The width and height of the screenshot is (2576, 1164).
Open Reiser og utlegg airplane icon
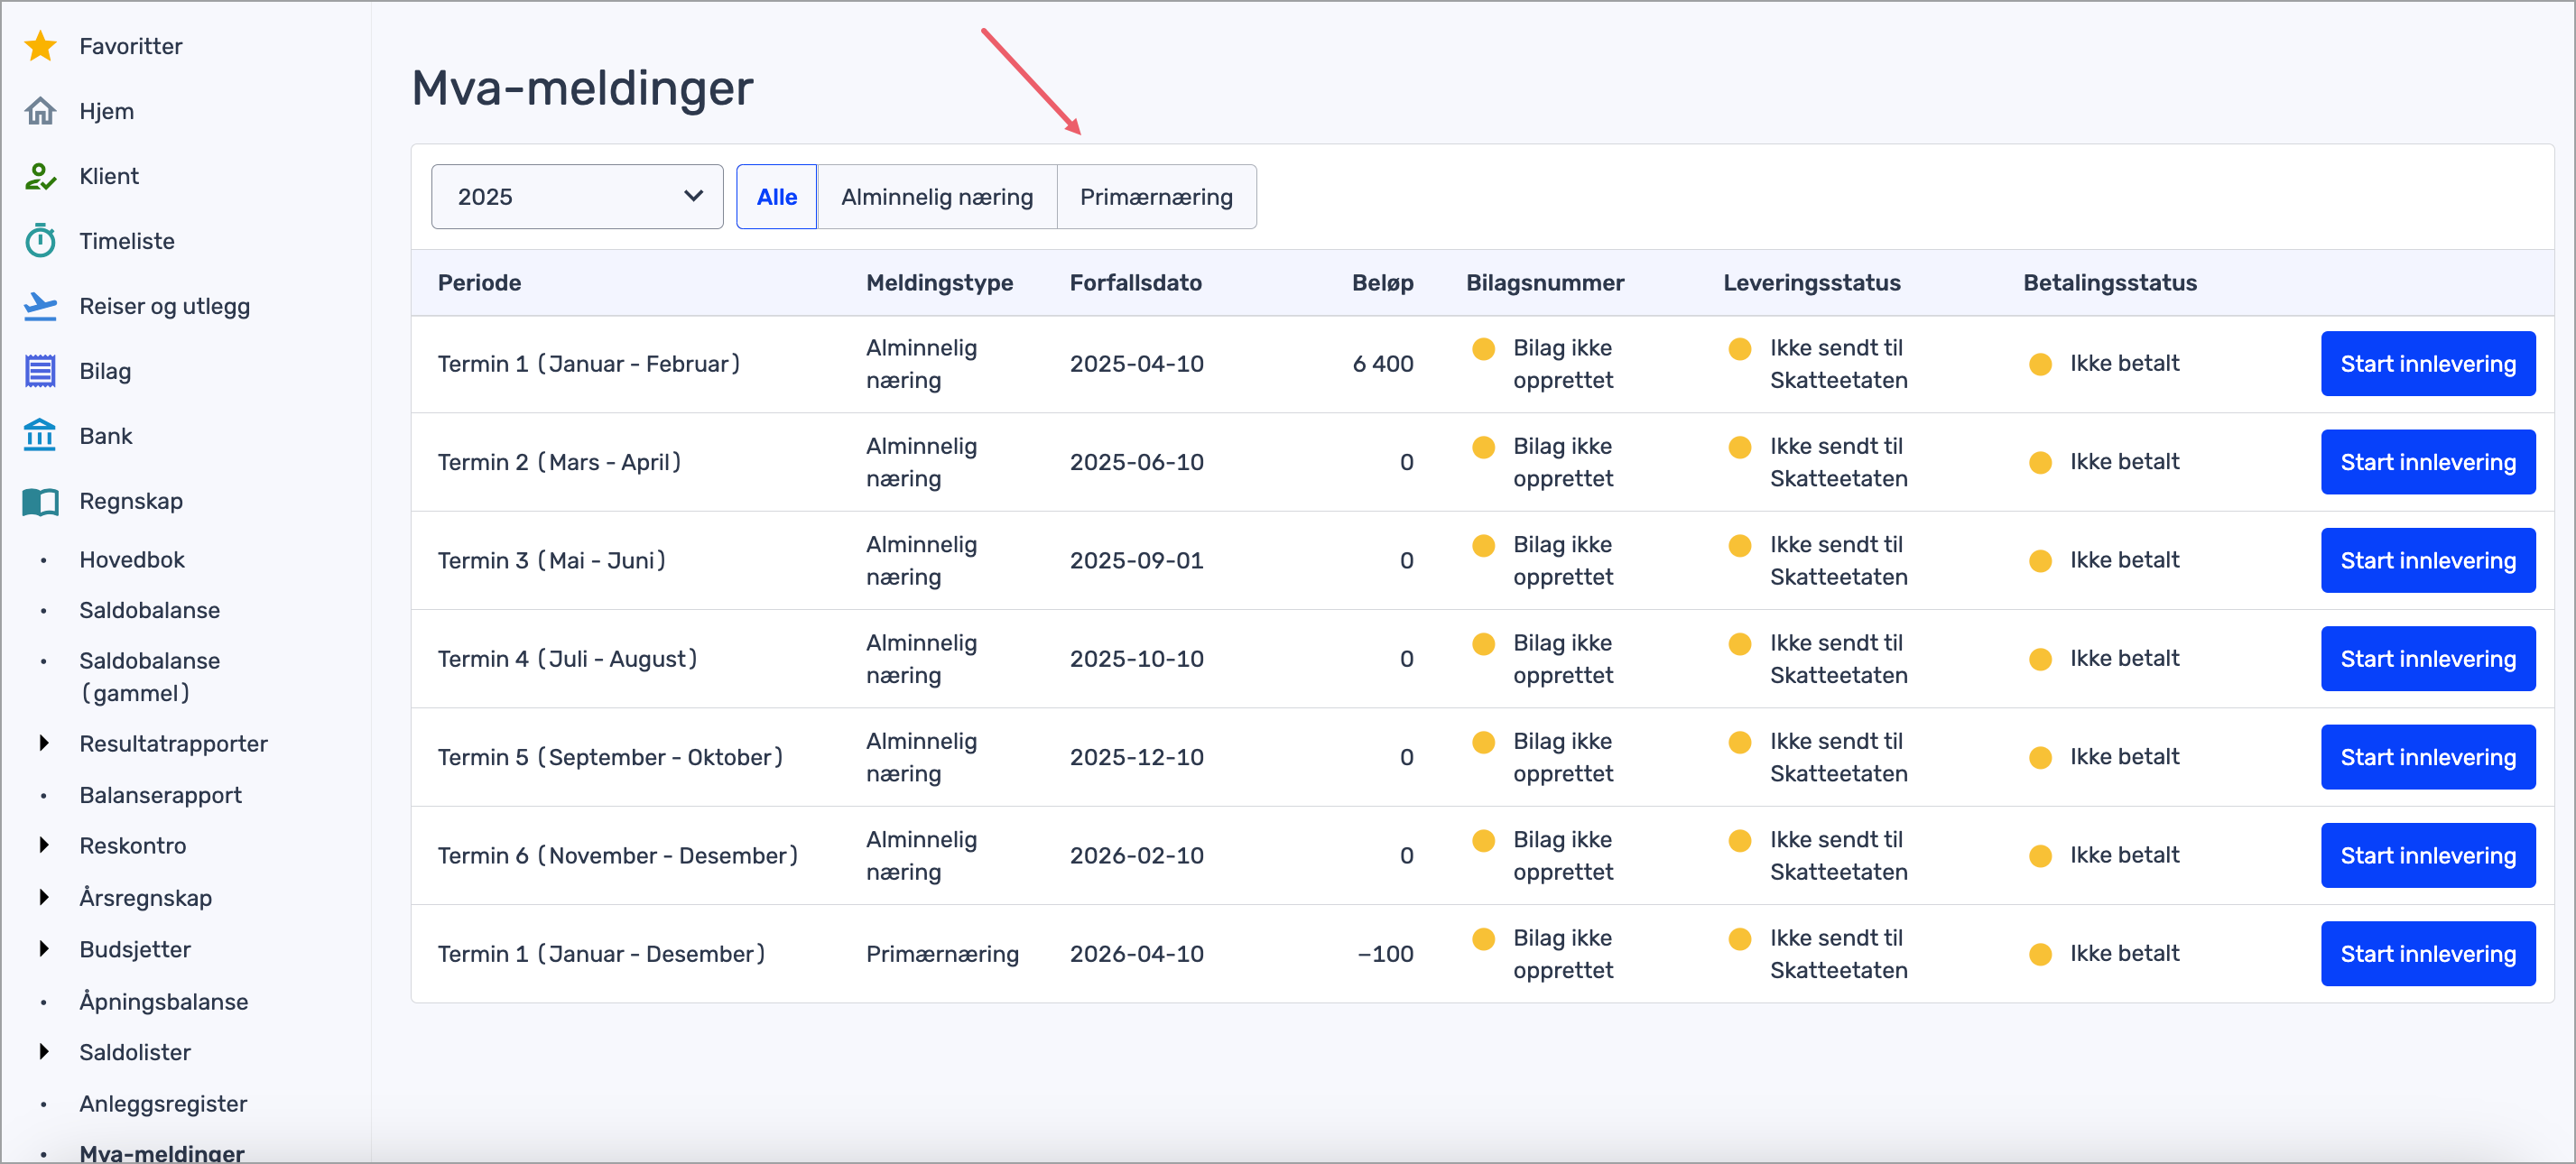tap(40, 306)
